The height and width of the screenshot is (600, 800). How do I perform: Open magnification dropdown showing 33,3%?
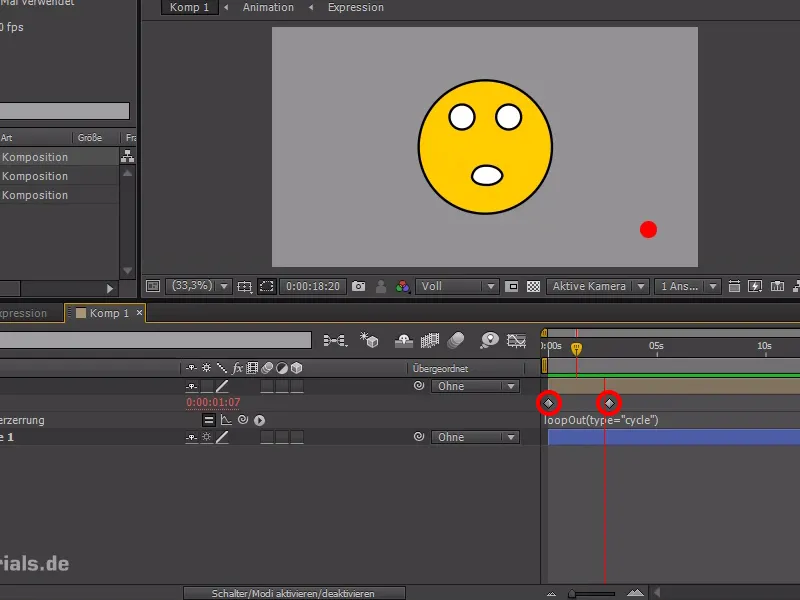point(198,286)
